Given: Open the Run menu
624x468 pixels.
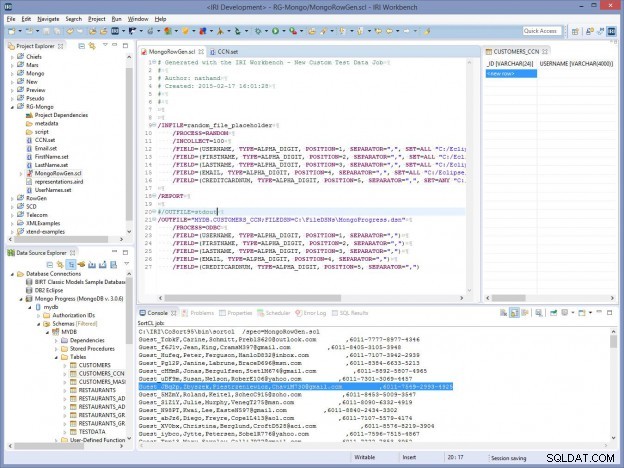Looking at the screenshot, I should [117, 19].
